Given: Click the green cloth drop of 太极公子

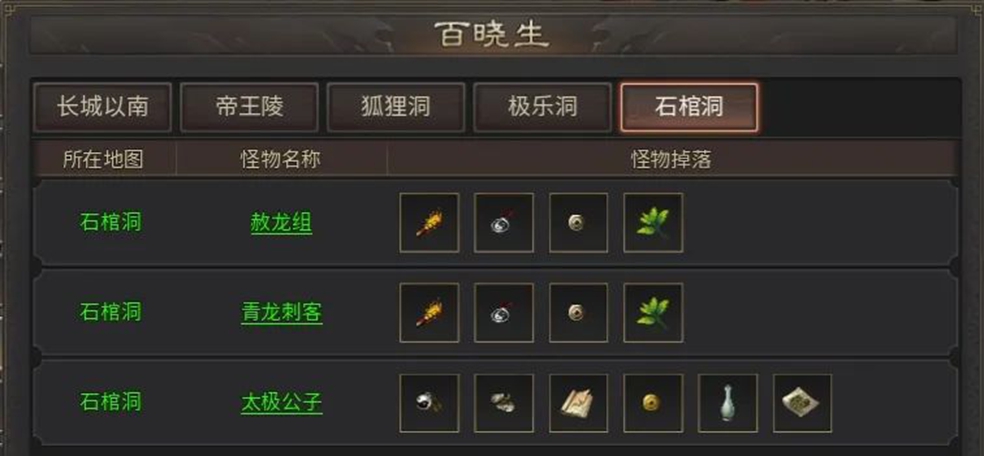Looking at the screenshot, I should [803, 403].
